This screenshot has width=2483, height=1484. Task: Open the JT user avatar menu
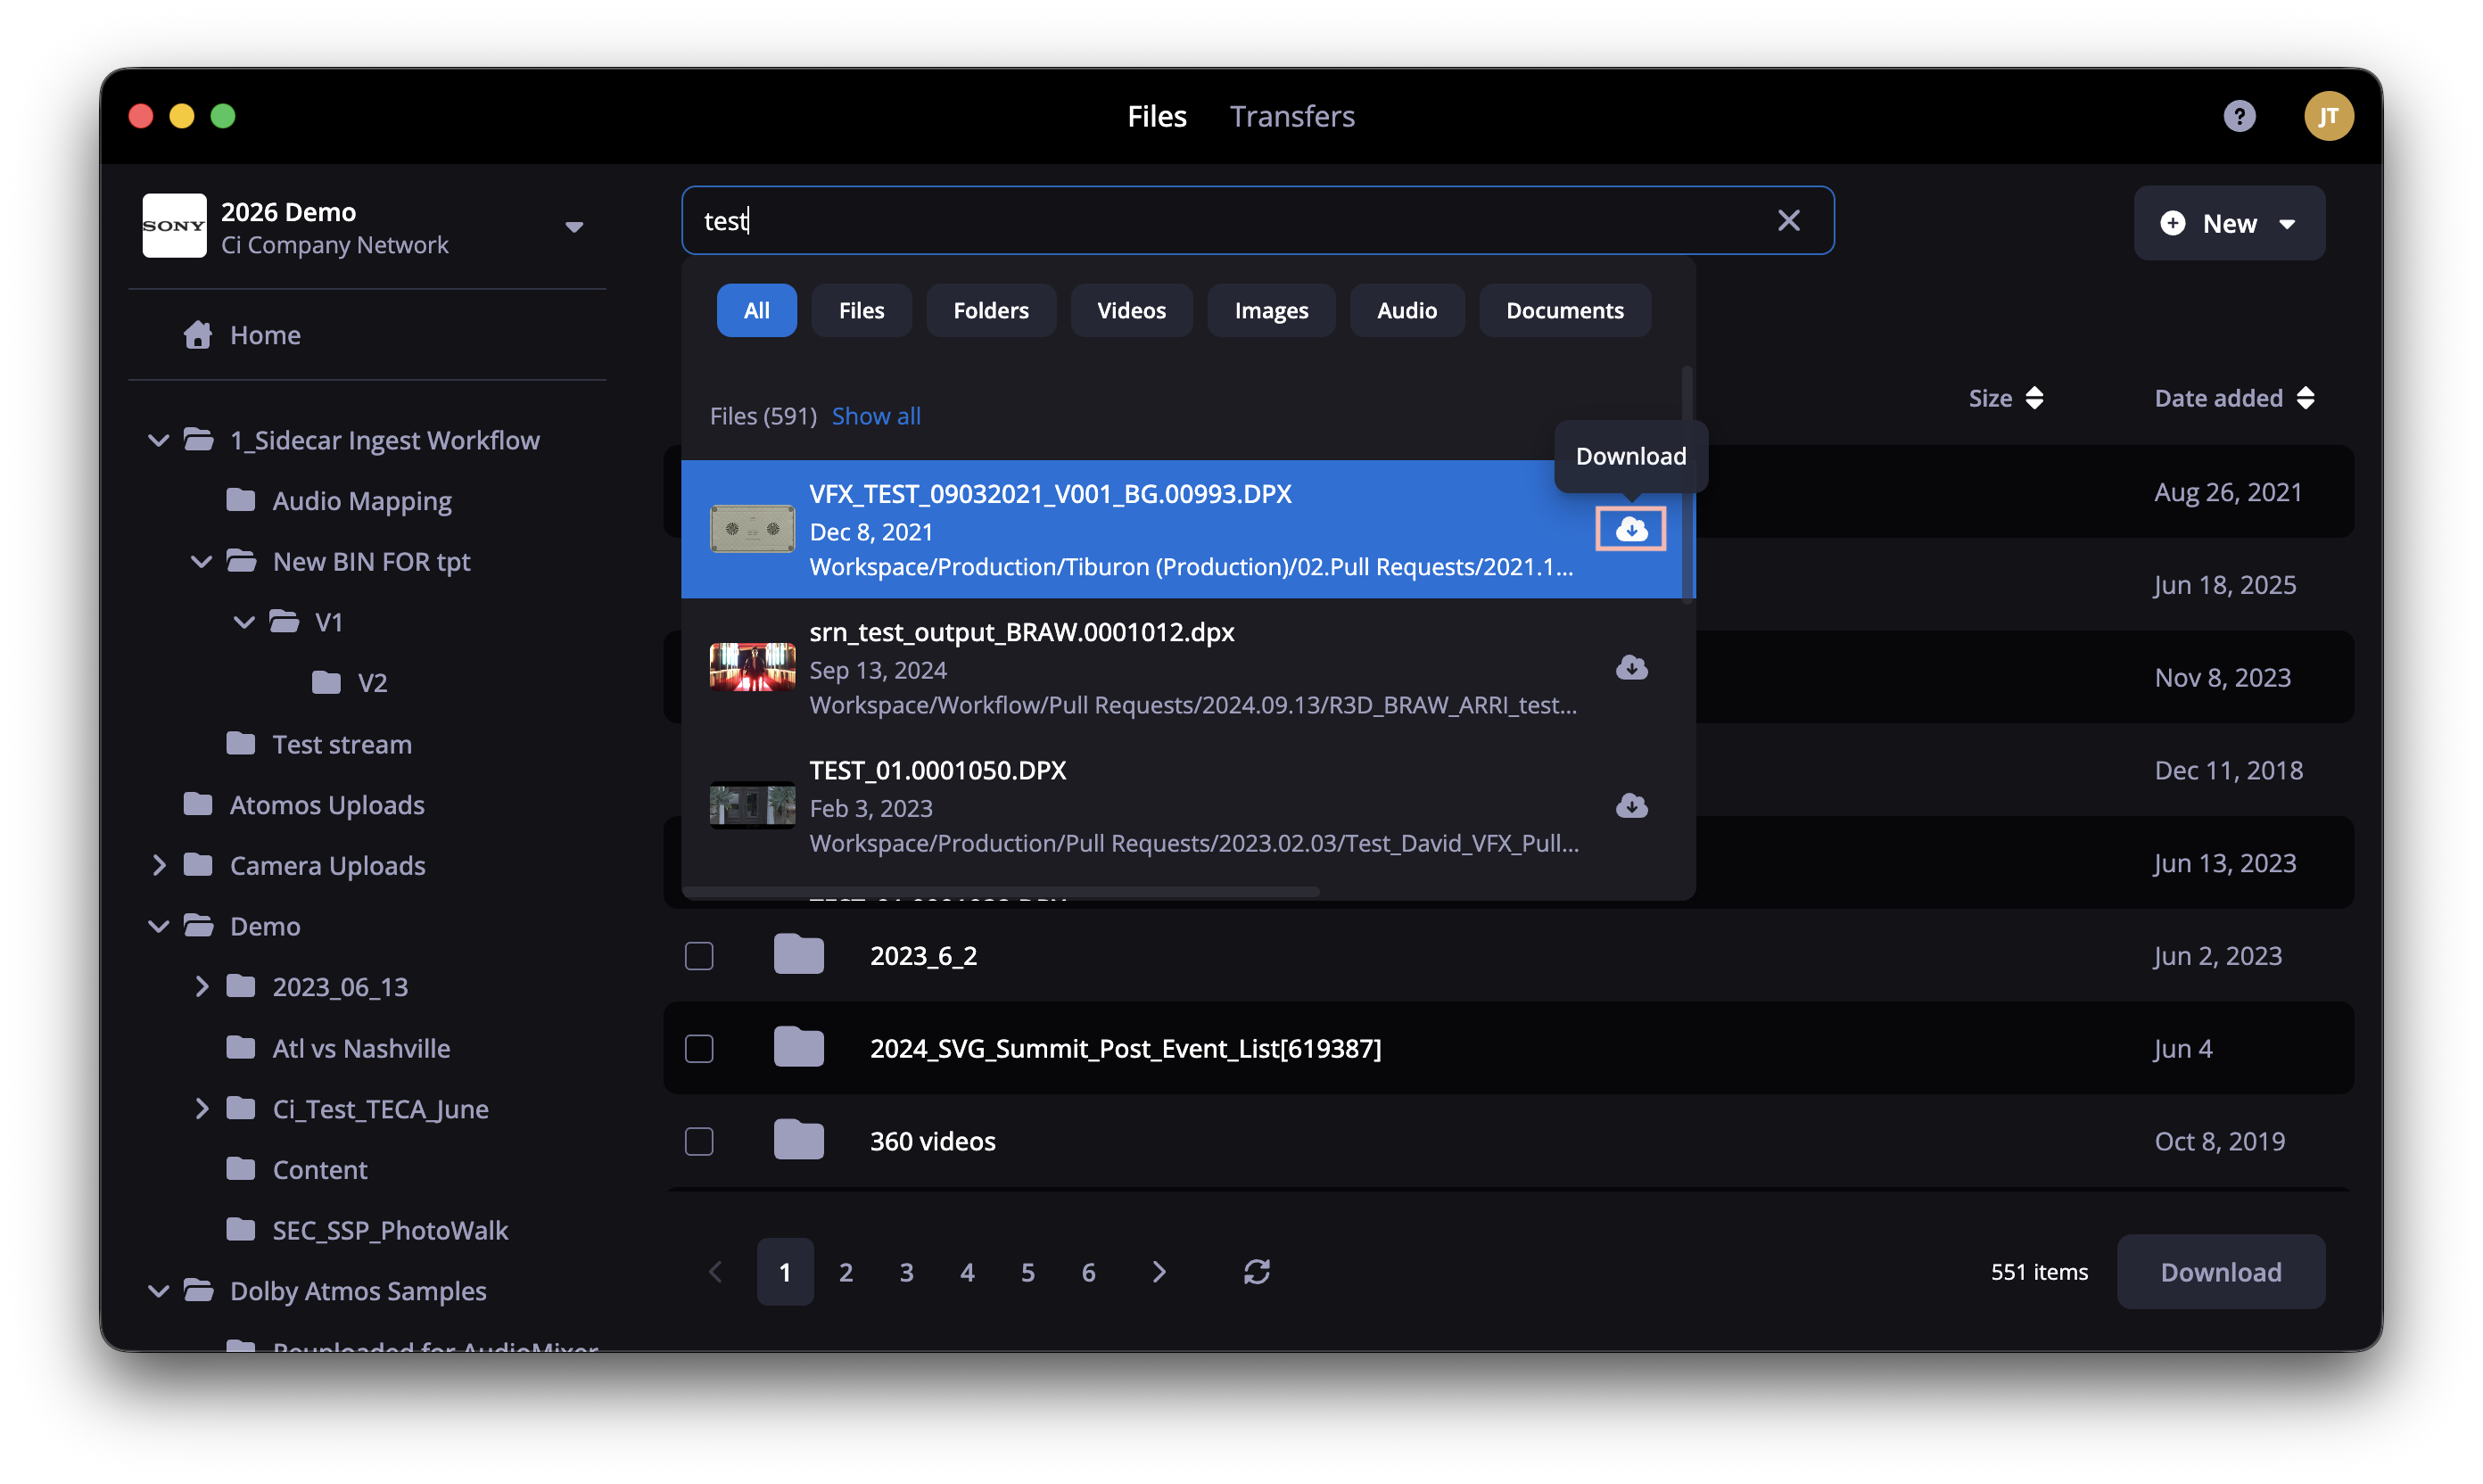pos(2328,116)
